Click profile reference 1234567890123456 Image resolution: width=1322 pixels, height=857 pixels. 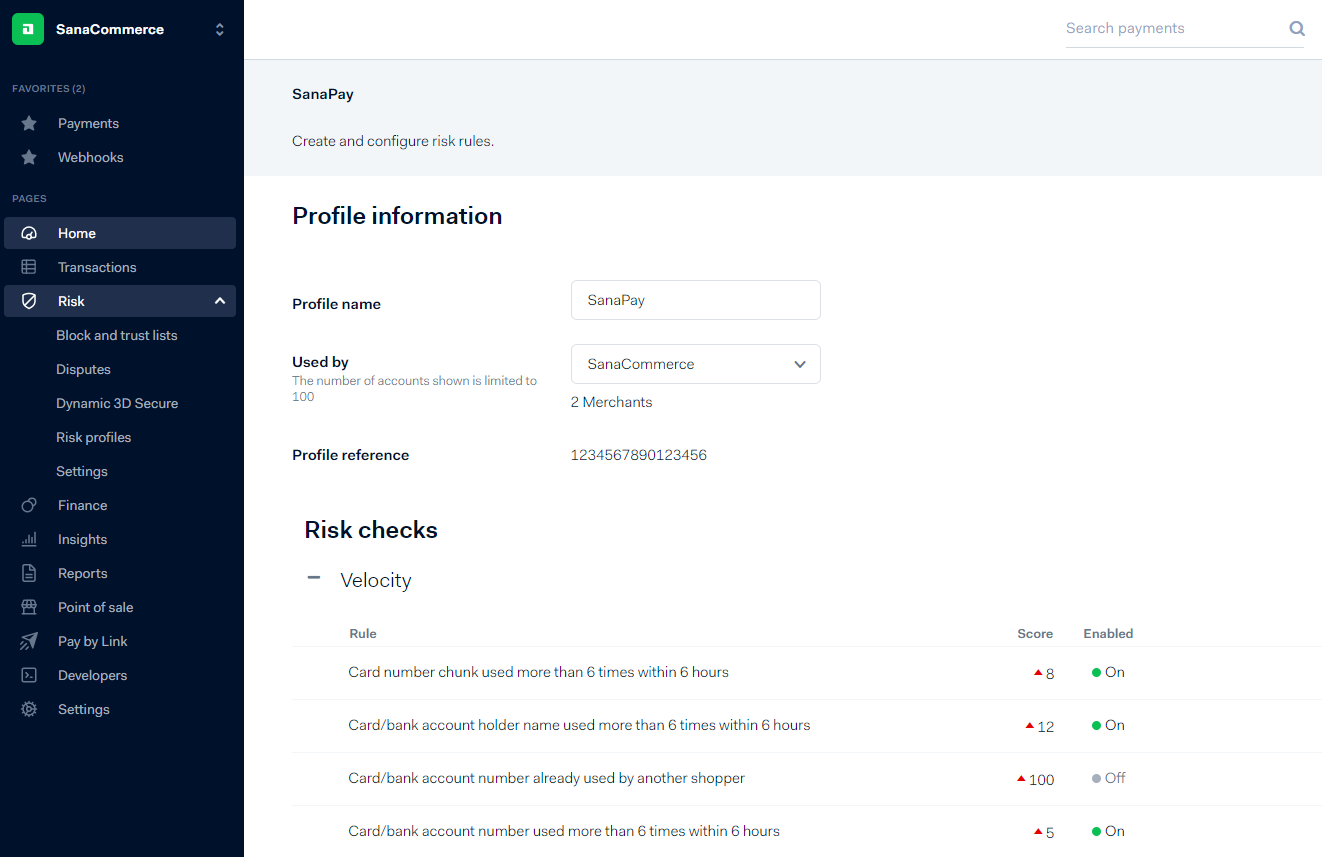[638, 455]
